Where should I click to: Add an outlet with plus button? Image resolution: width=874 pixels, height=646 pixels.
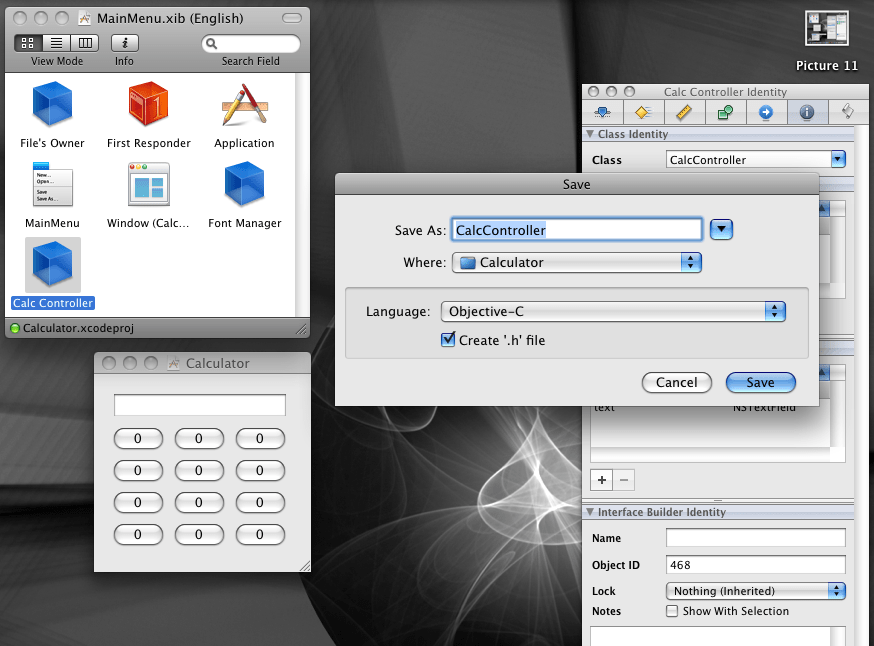tap(601, 480)
